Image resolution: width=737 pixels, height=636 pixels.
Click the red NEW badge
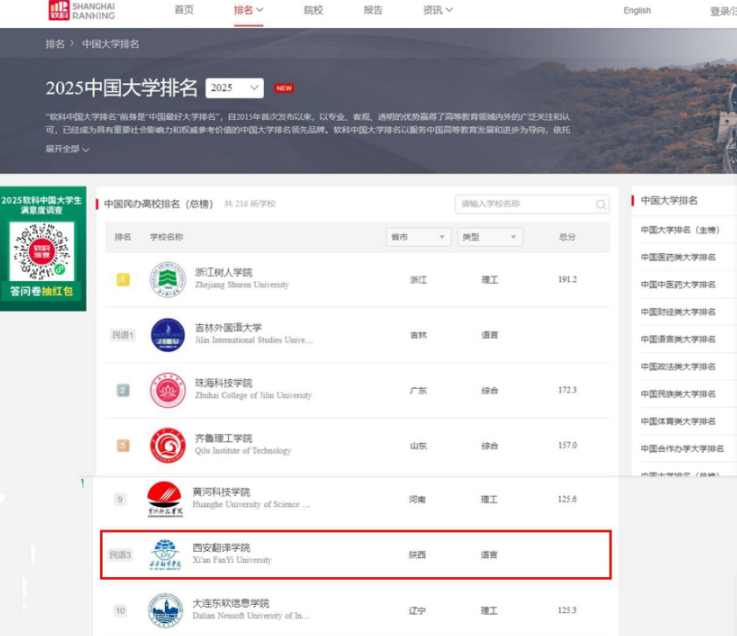[284, 88]
